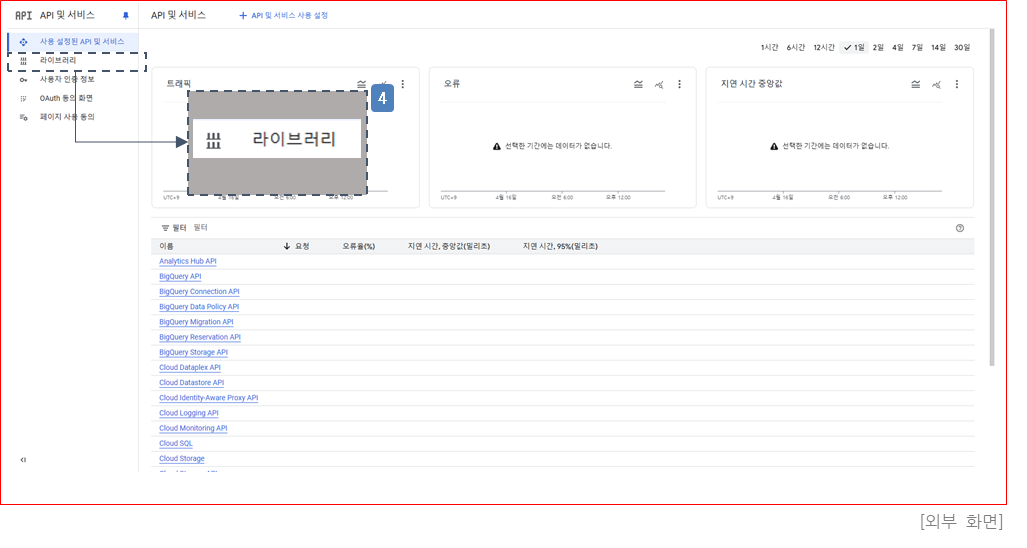Open the Cloud Dataplex API link

point(190,367)
